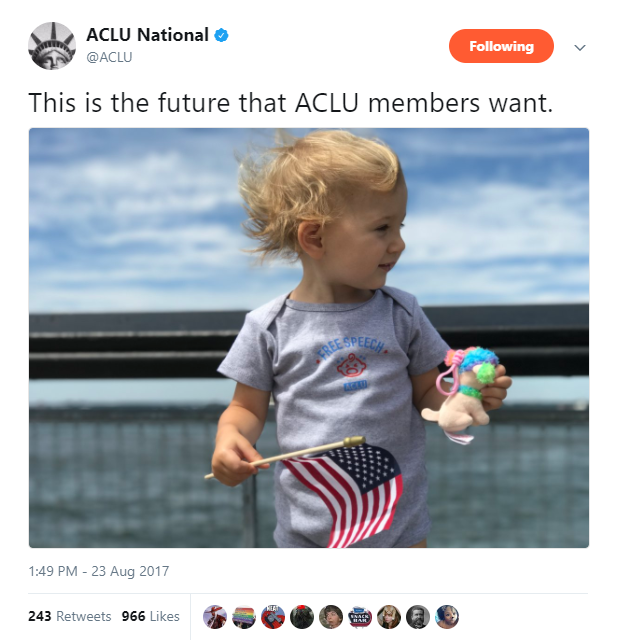Open the brown-haired person liker avatar
619x640 pixels.
pyautogui.click(x=331, y=617)
